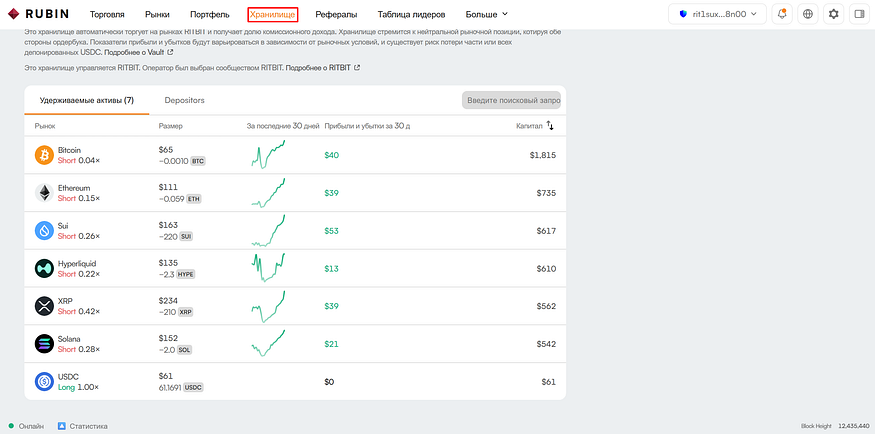Click the RUBIN logo icon
This screenshot has width=875, height=434.
pyautogui.click(x=13, y=14)
